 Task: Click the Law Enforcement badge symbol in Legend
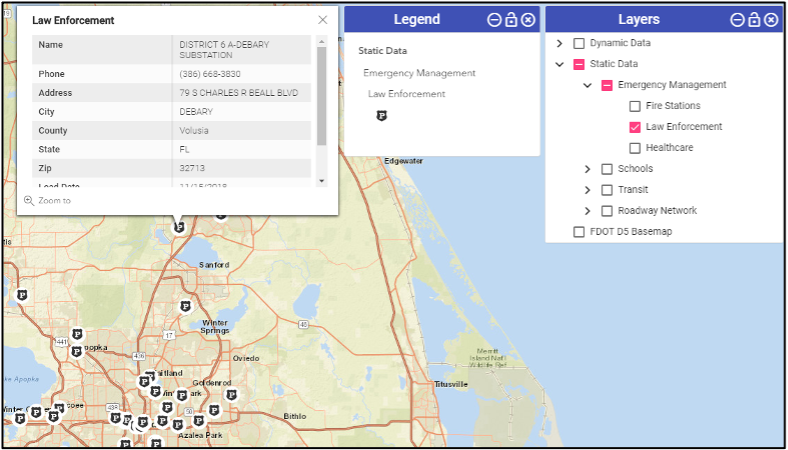(x=381, y=116)
